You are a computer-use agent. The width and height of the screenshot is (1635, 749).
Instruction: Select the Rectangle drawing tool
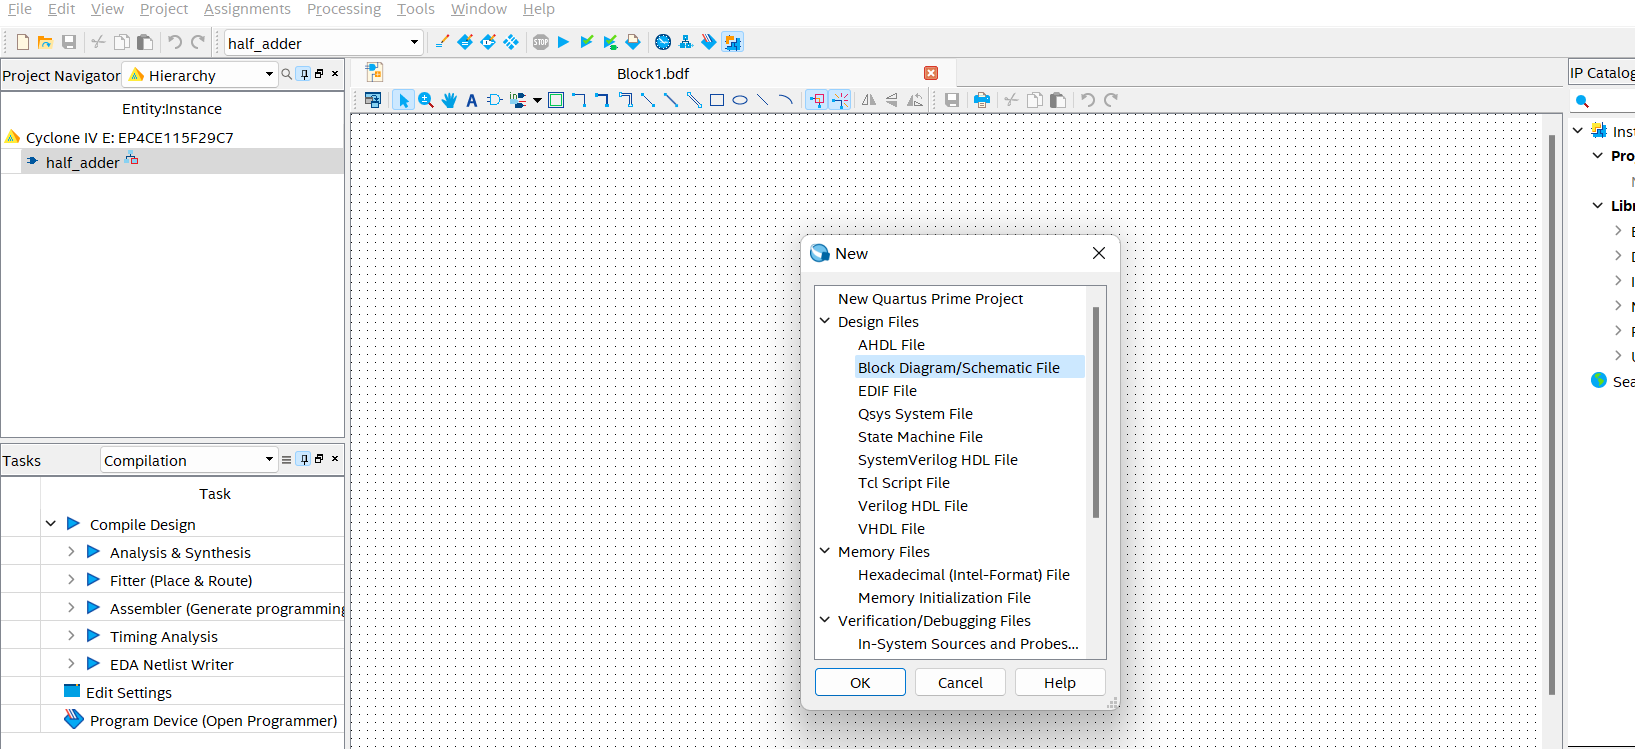coord(717,100)
